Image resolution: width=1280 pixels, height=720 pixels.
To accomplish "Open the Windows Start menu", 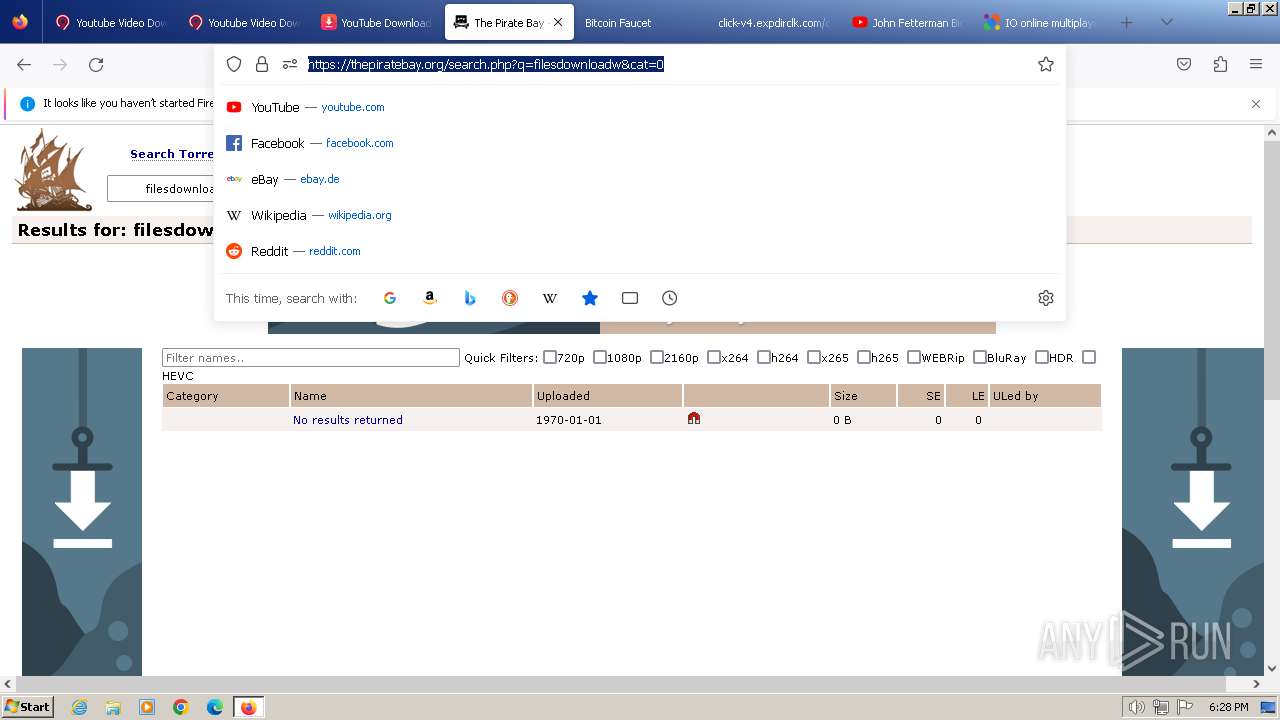I will pyautogui.click(x=27, y=707).
